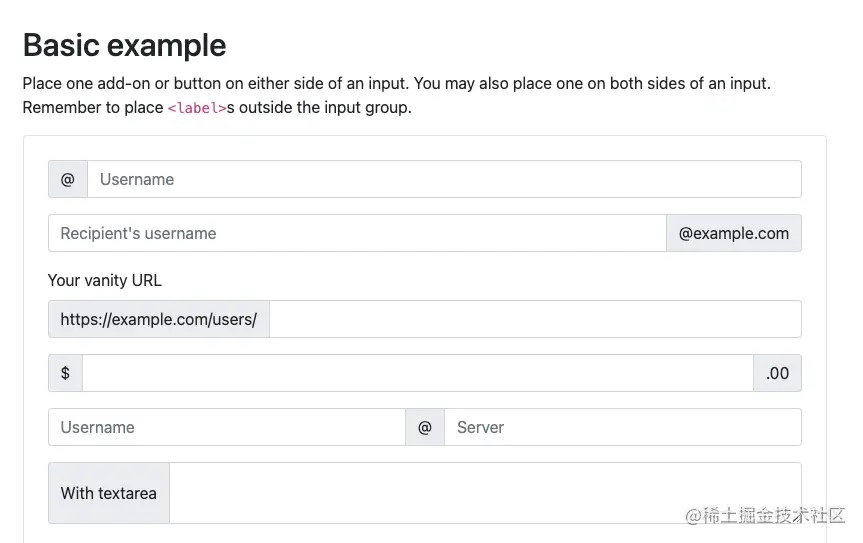Click the @example.com suffix add-on
The height and width of the screenshot is (543, 863).
733,234
